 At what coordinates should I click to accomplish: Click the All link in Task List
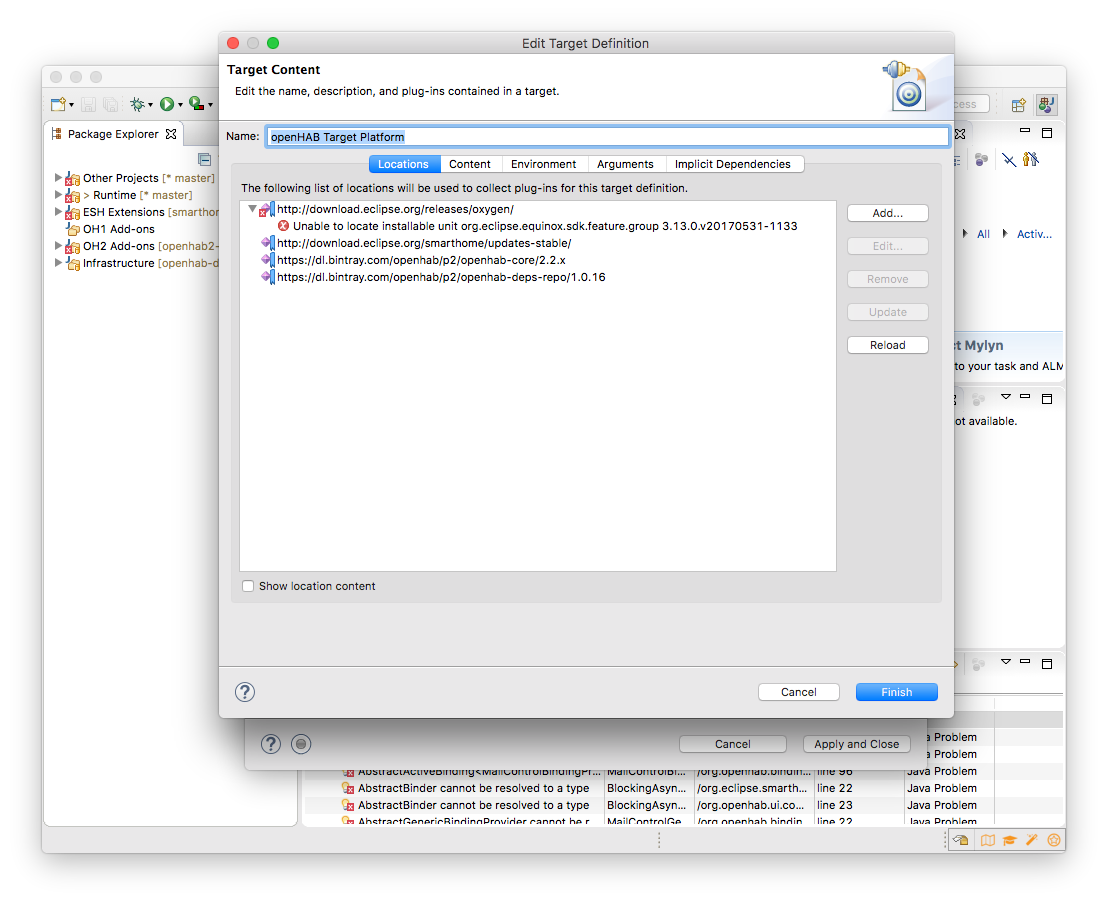point(983,234)
